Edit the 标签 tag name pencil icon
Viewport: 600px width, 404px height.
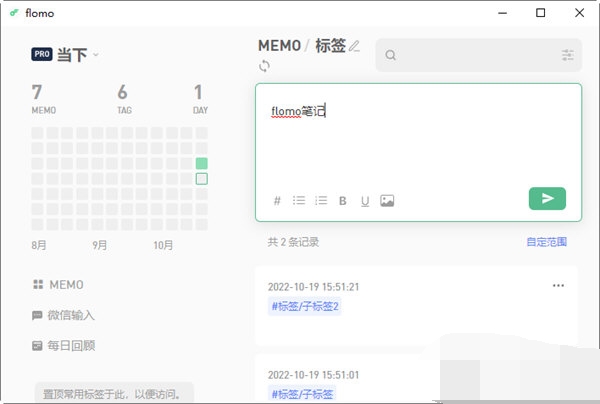(x=354, y=46)
